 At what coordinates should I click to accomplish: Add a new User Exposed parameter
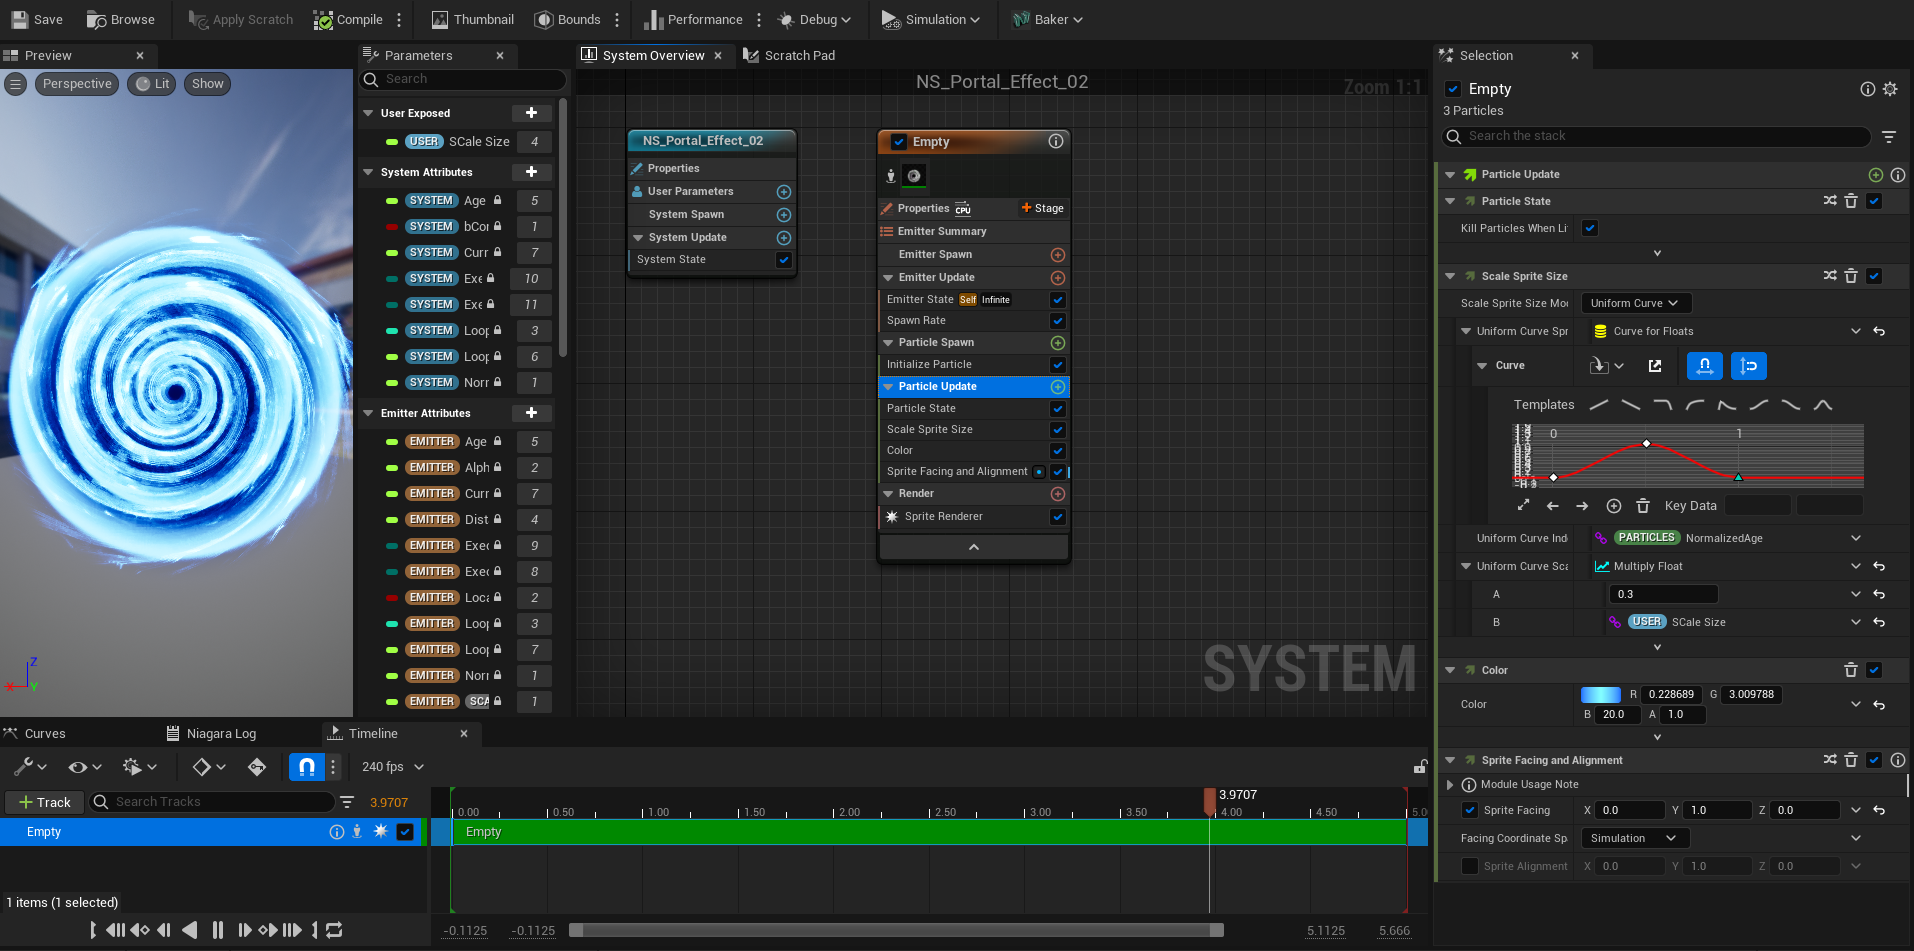(x=531, y=113)
